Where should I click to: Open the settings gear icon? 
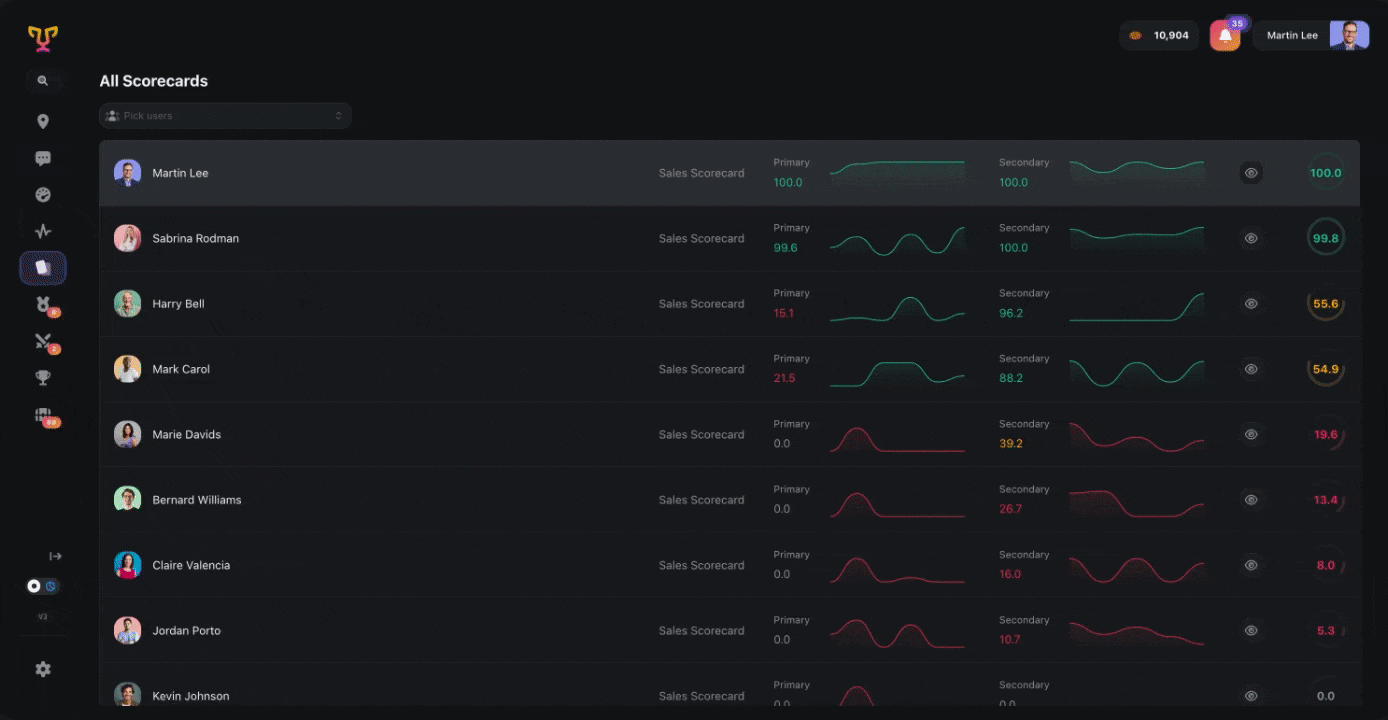(43, 669)
